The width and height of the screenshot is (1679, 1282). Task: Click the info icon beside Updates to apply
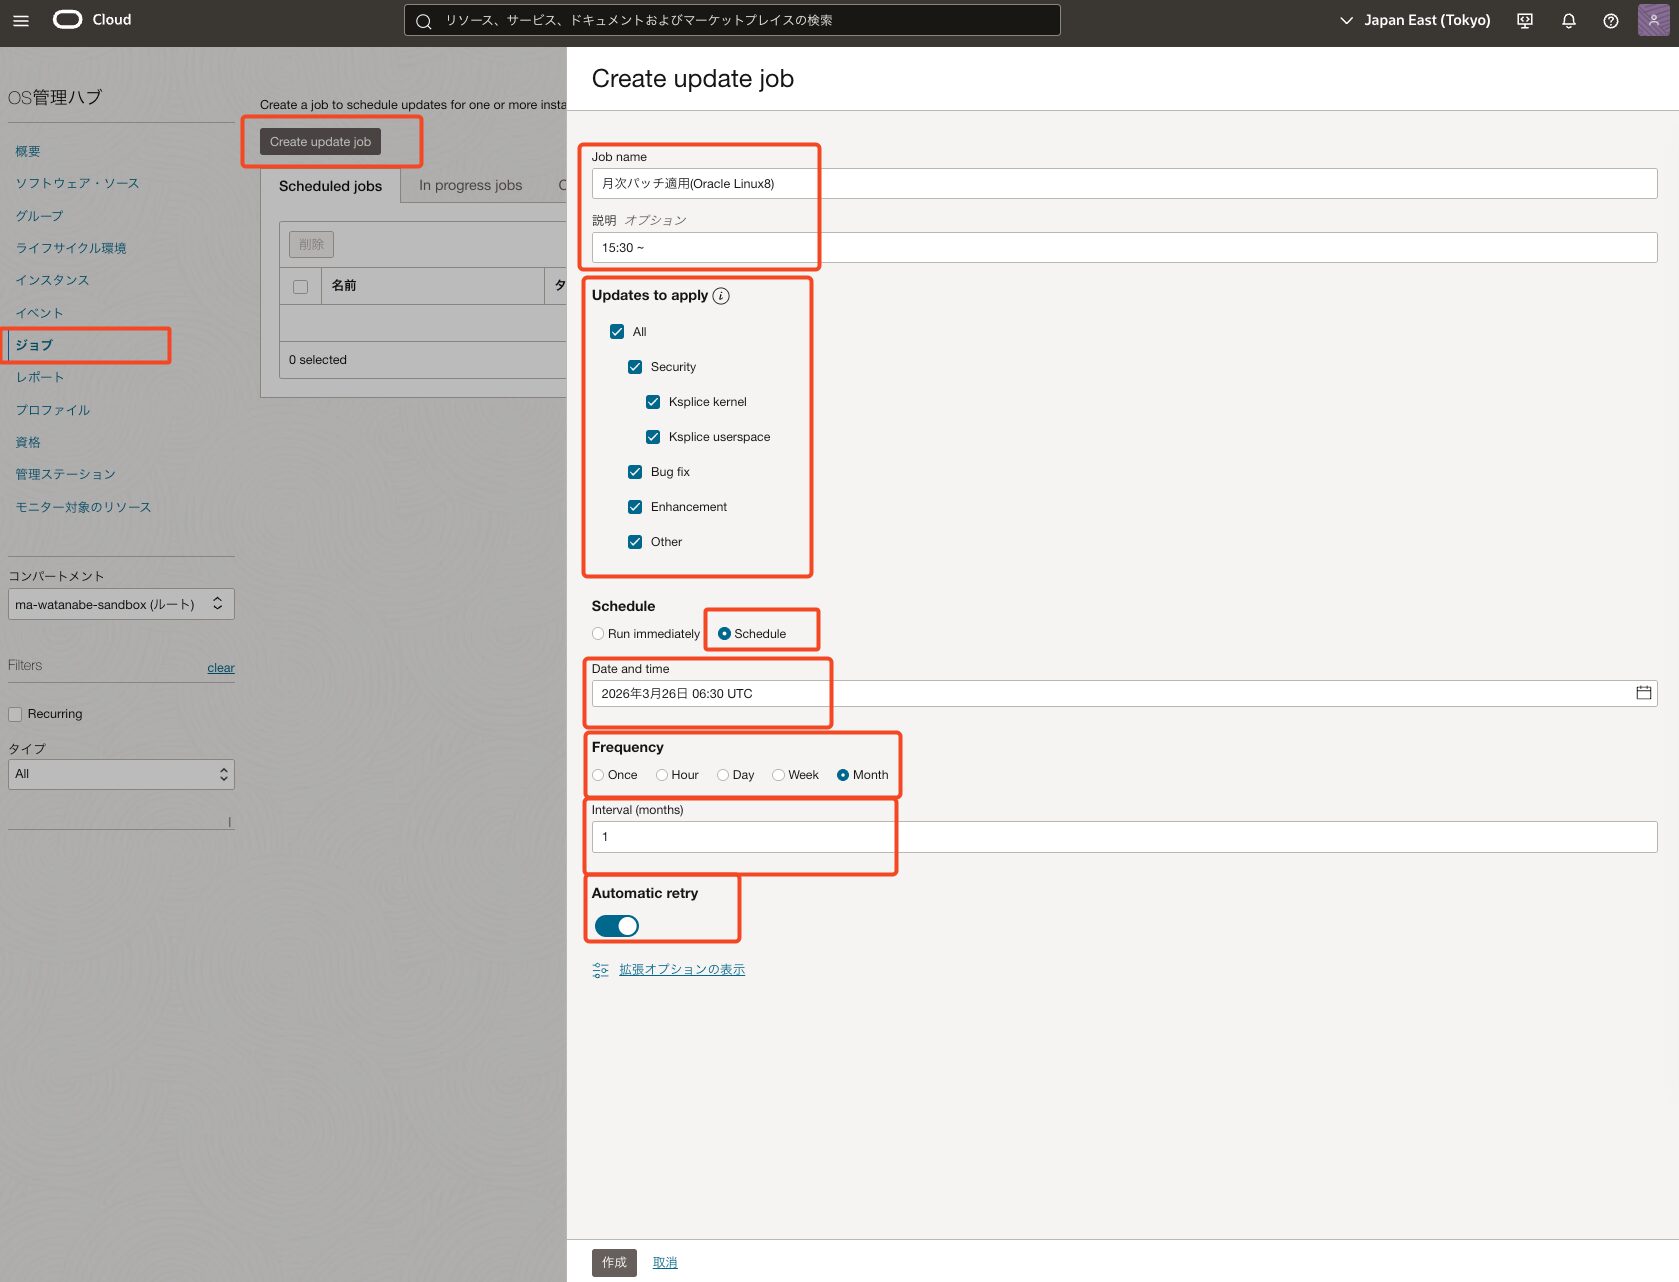pyautogui.click(x=721, y=296)
